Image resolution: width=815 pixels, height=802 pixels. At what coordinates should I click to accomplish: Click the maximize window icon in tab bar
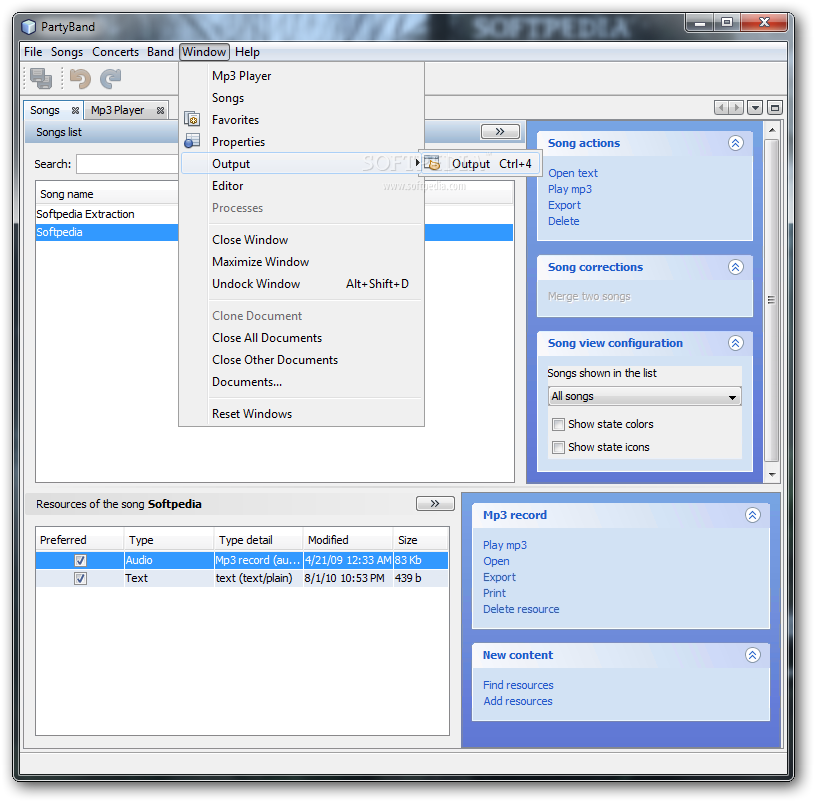[774, 108]
